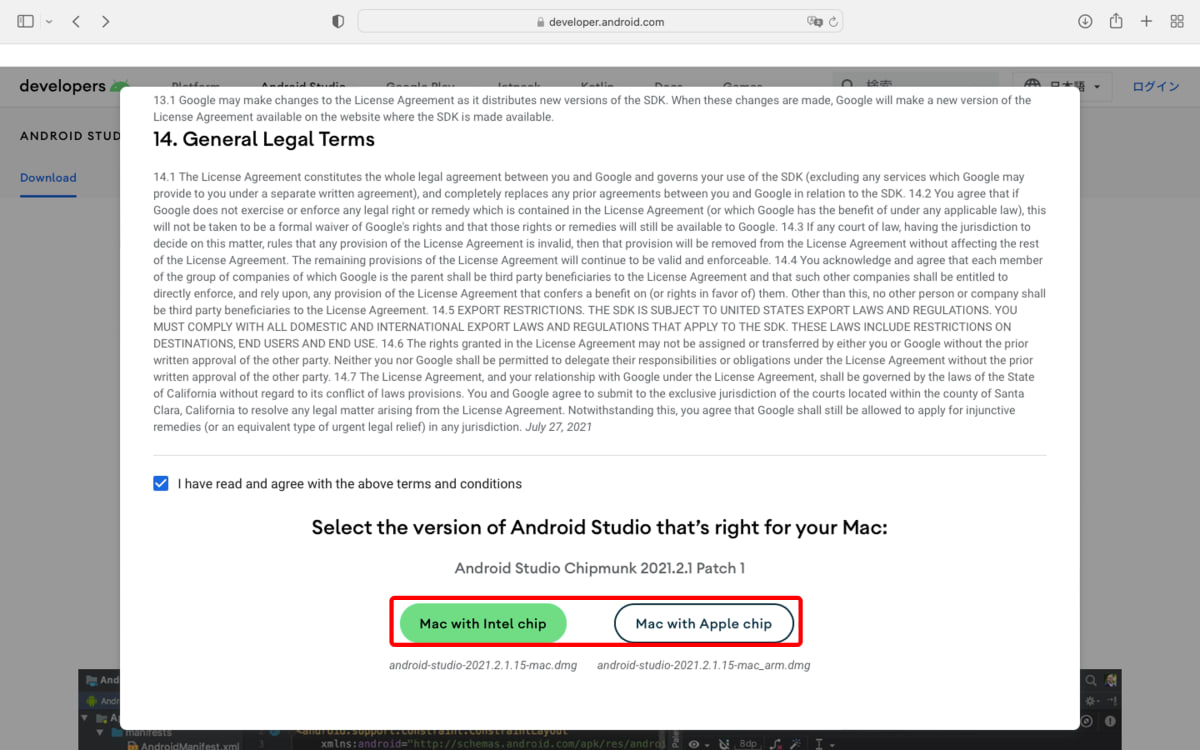Viewport: 1200px width, 750px height.
Task: Click the July 27, 2021 date text
Action: click(x=559, y=427)
